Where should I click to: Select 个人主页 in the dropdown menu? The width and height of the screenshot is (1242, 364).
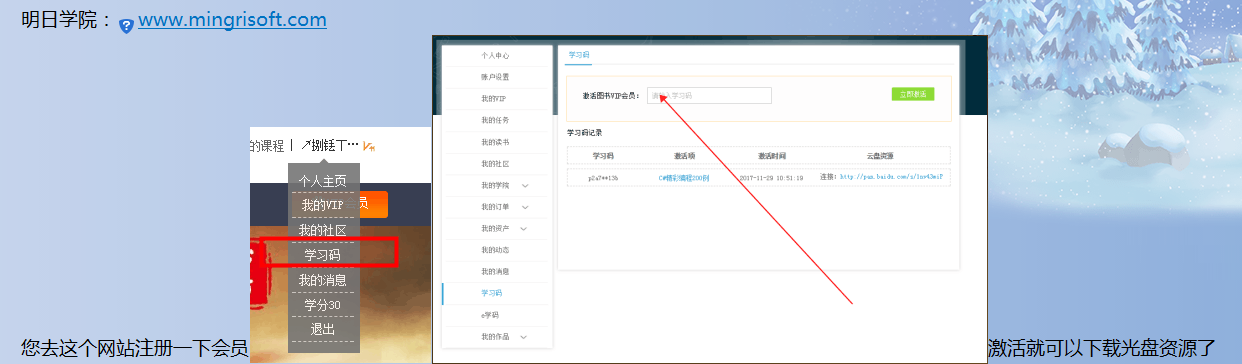coord(323,181)
